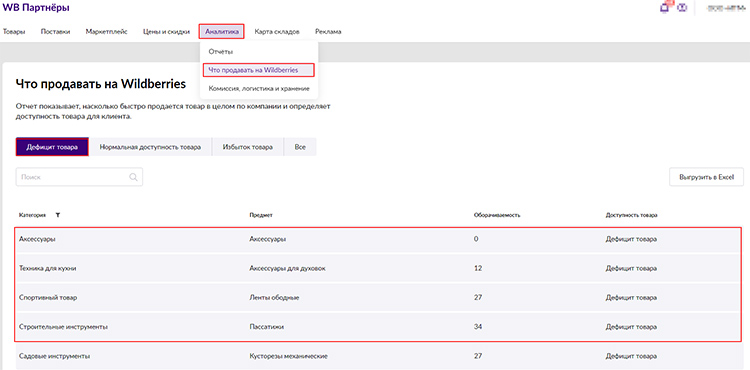This screenshot has width=750, height=370.
Task: Click the WB Партнёры logo
Action: coord(35,8)
